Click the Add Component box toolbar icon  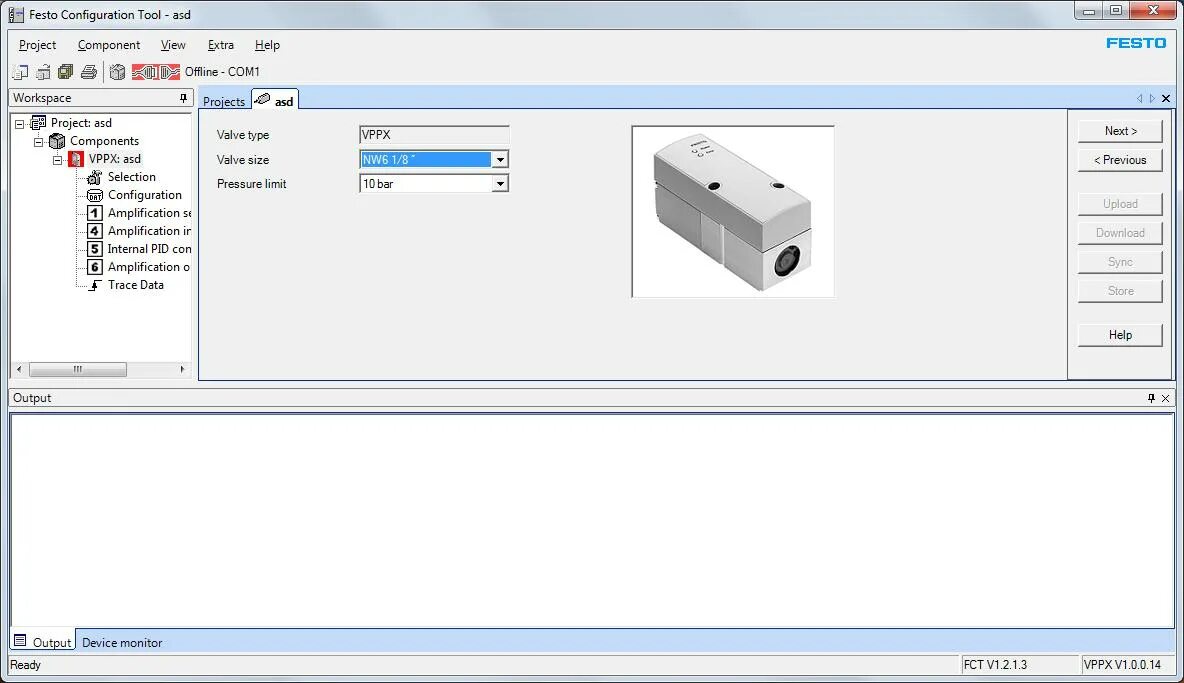tap(117, 72)
